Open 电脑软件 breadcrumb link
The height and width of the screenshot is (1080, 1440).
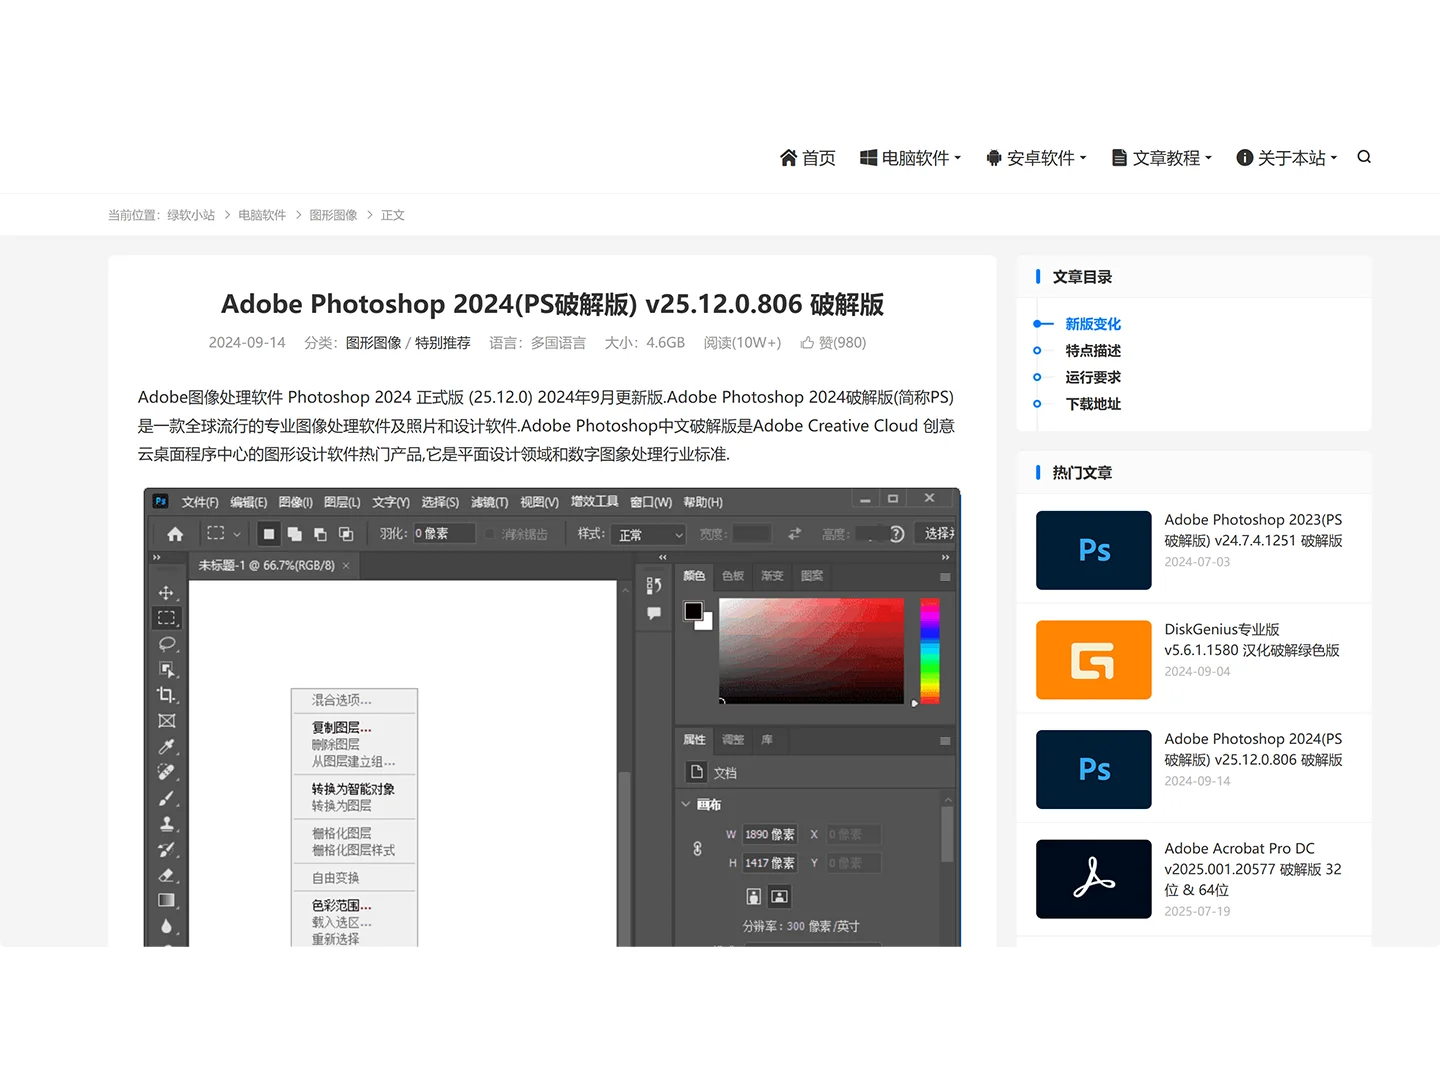tap(262, 215)
